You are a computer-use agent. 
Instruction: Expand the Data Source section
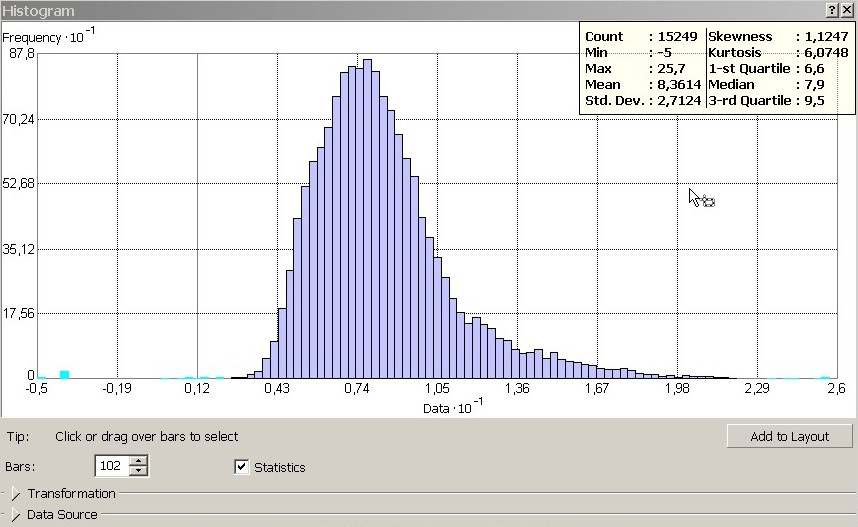click(x=15, y=515)
